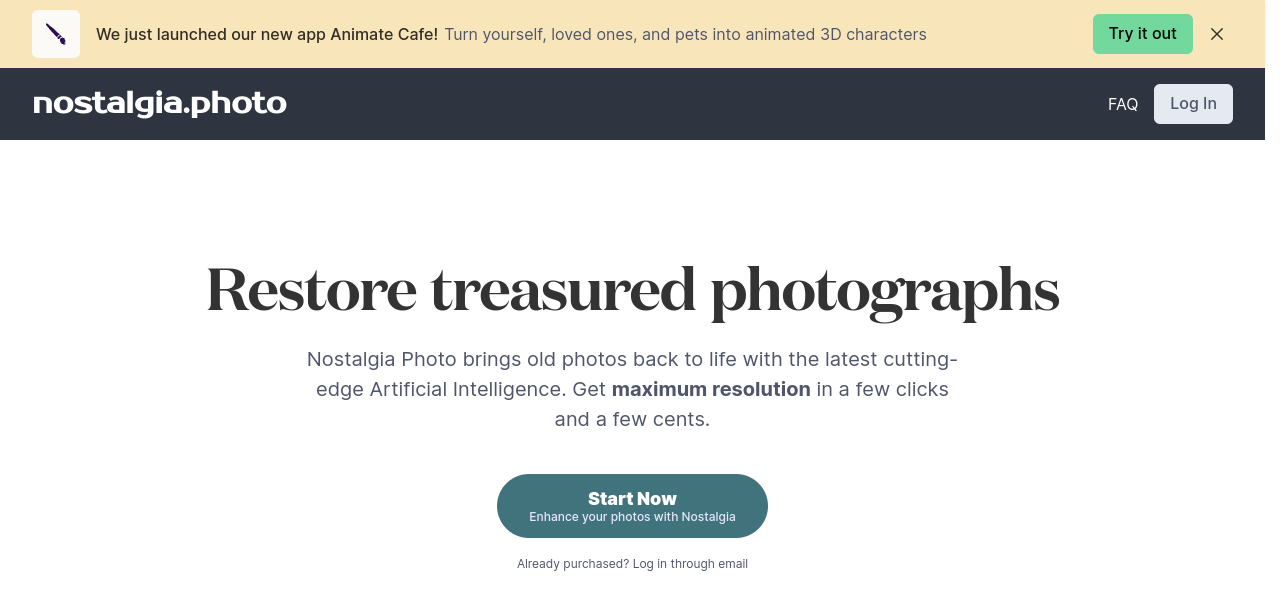Click the Restore treasured photographs heading
The width and height of the screenshot is (1280, 600).
pyautogui.click(x=632, y=291)
